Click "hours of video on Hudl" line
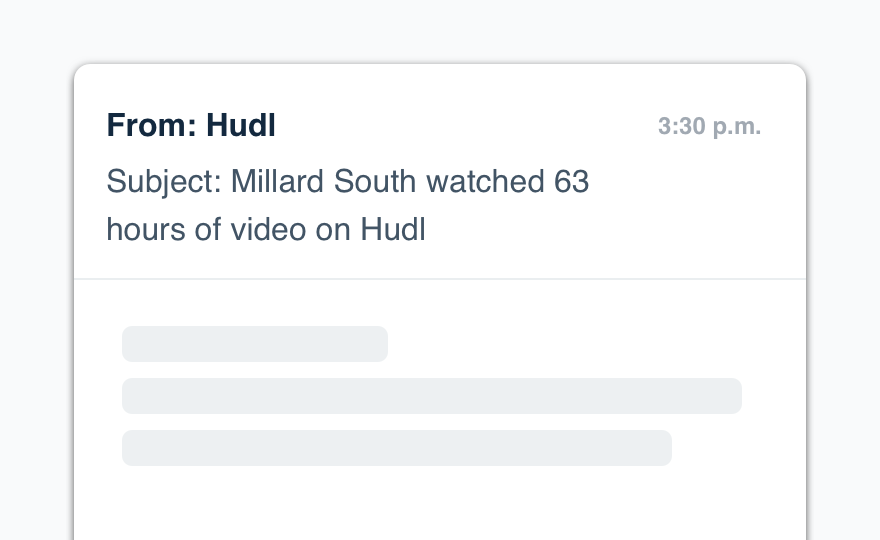Image resolution: width=880 pixels, height=540 pixels. click(x=266, y=230)
